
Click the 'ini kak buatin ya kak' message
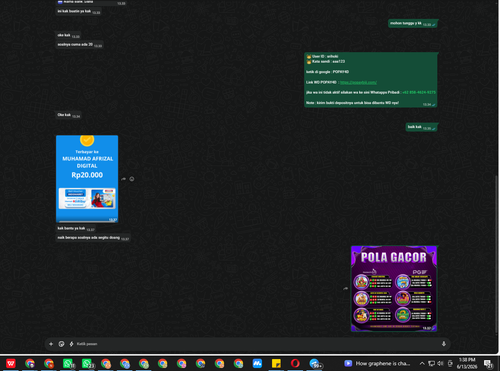click(78, 11)
